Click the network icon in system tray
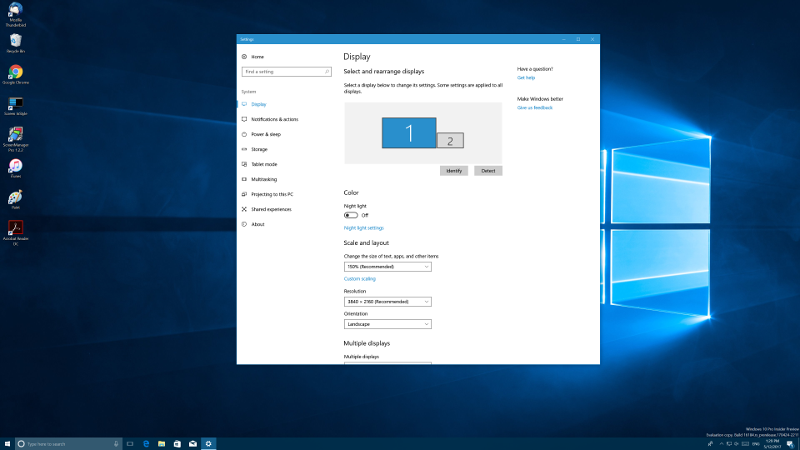This screenshot has height=450, width=800. coord(729,444)
